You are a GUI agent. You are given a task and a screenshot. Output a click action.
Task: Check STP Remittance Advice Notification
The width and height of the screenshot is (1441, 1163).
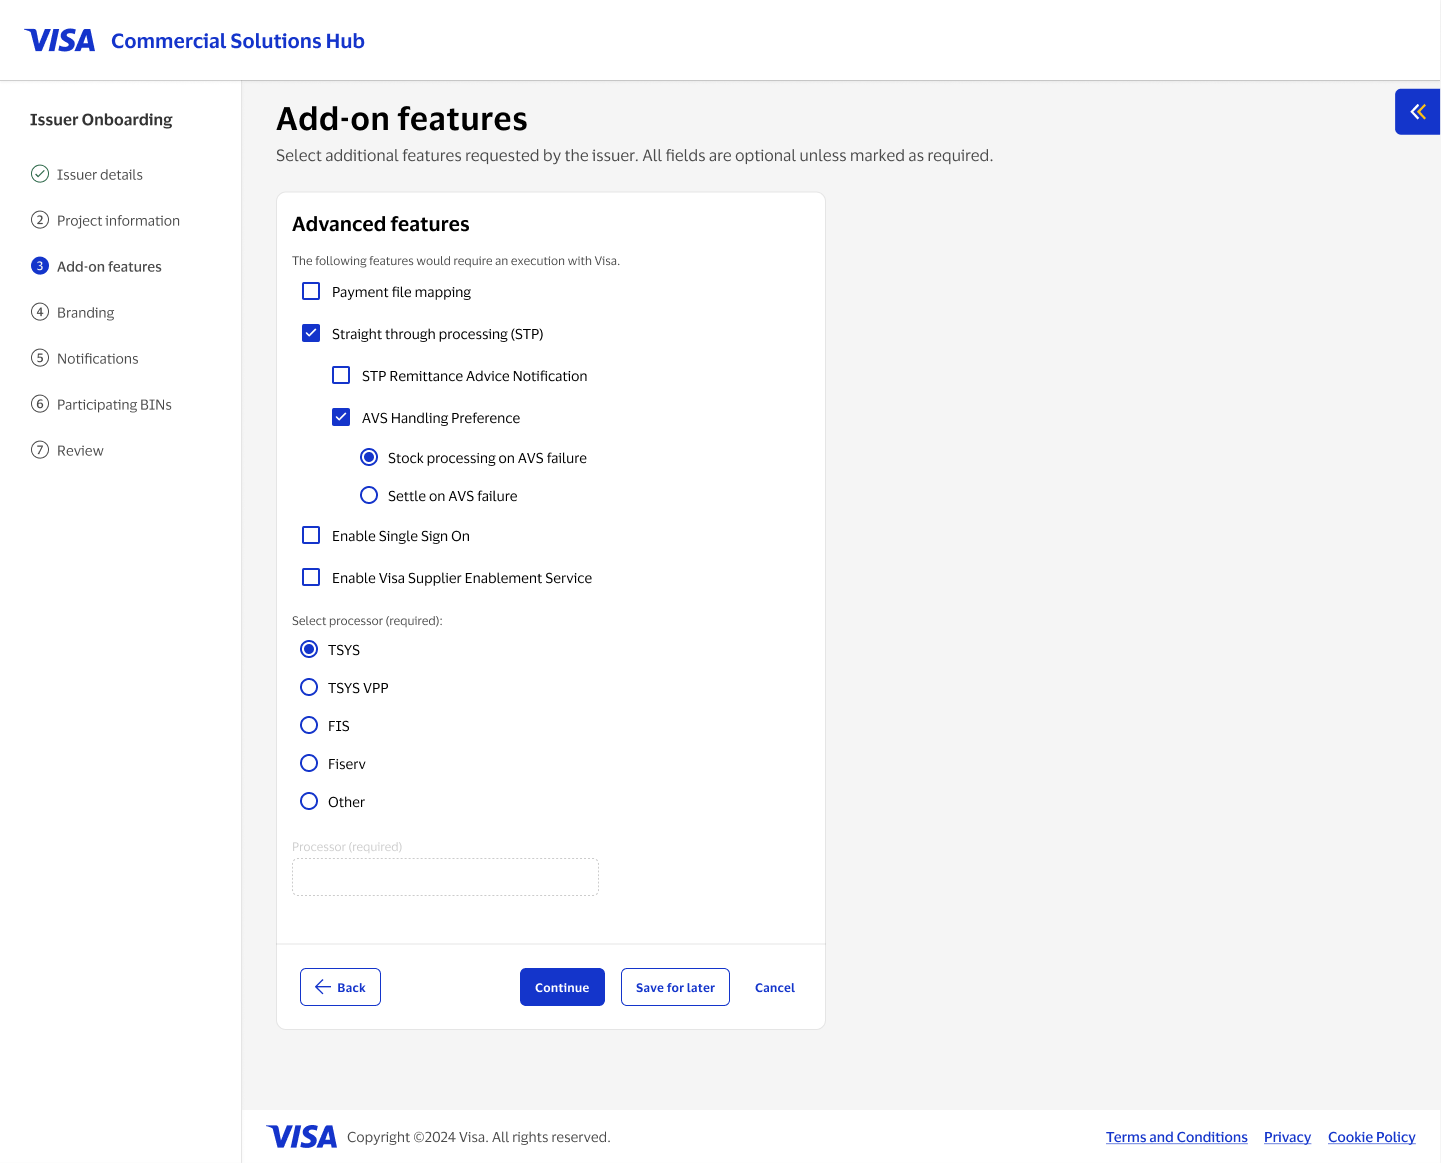(341, 375)
